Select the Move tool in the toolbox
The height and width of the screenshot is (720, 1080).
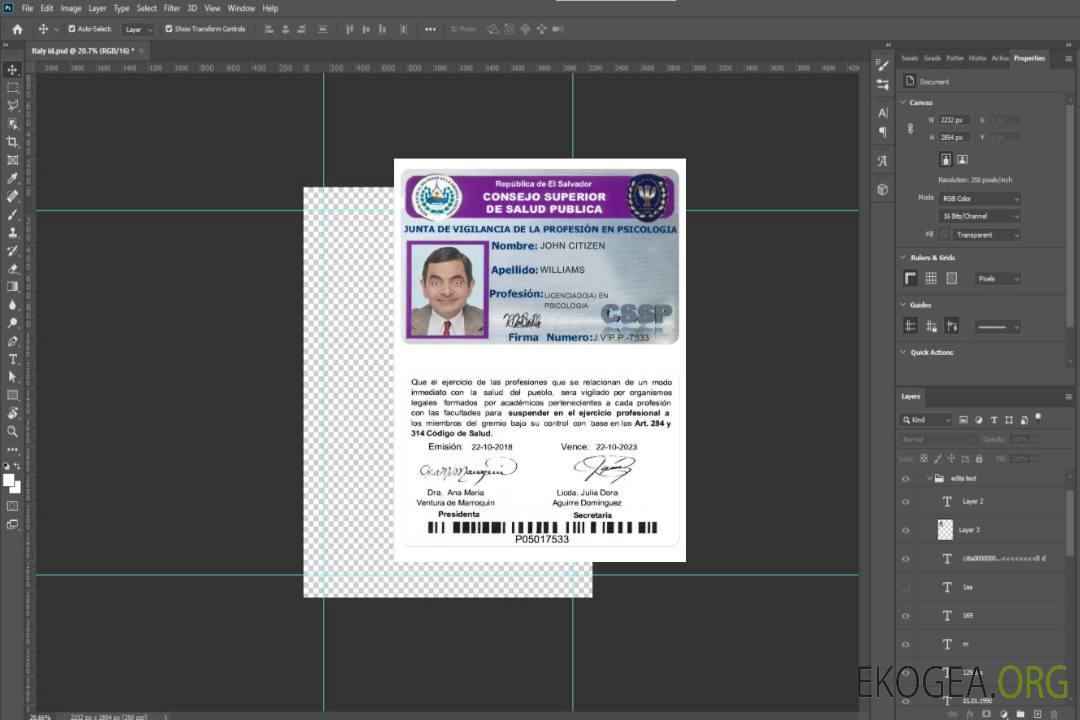click(12, 70)
